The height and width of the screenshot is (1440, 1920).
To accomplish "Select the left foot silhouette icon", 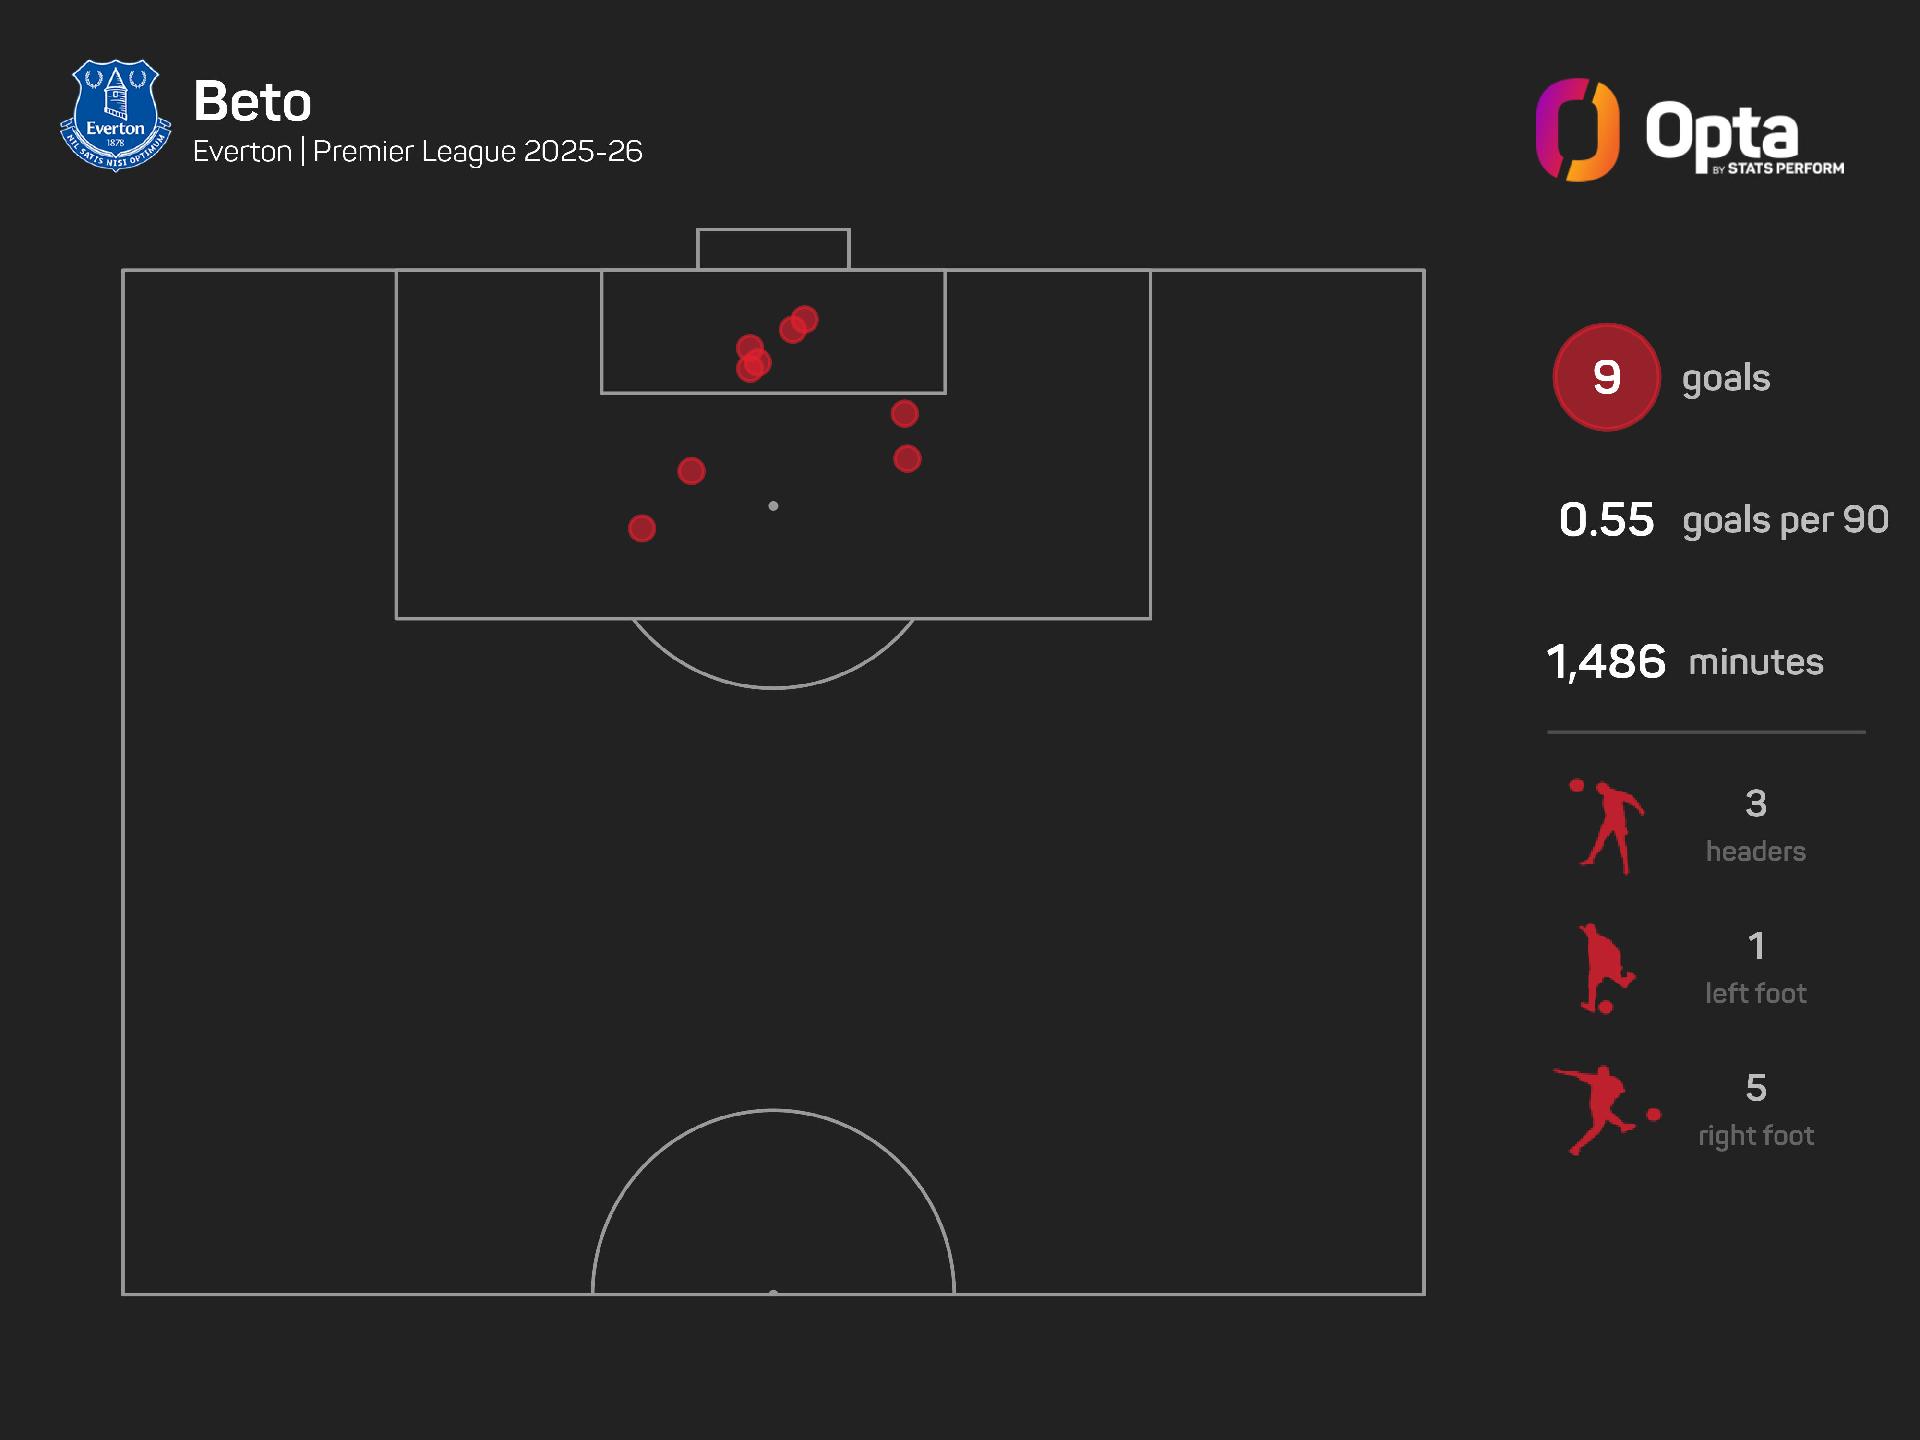I will (1606, 968).
